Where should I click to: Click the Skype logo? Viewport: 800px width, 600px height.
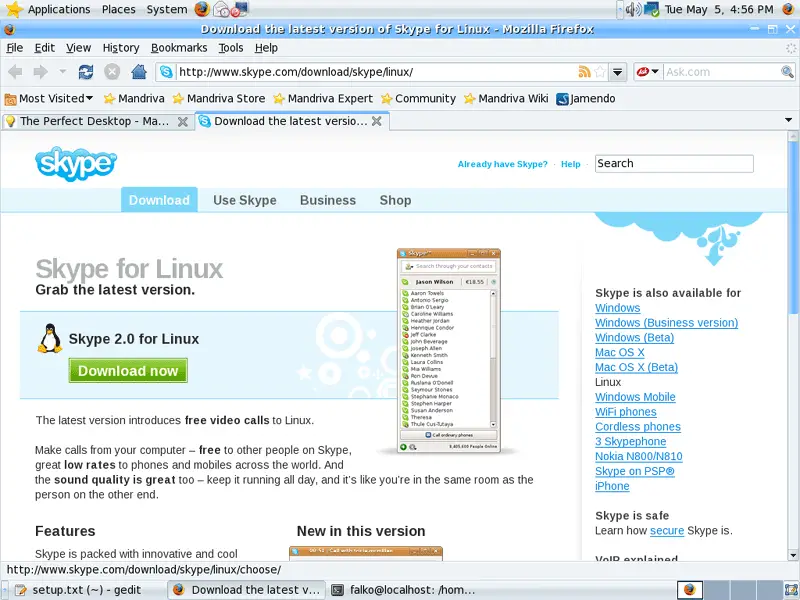[x=76, y=164]
